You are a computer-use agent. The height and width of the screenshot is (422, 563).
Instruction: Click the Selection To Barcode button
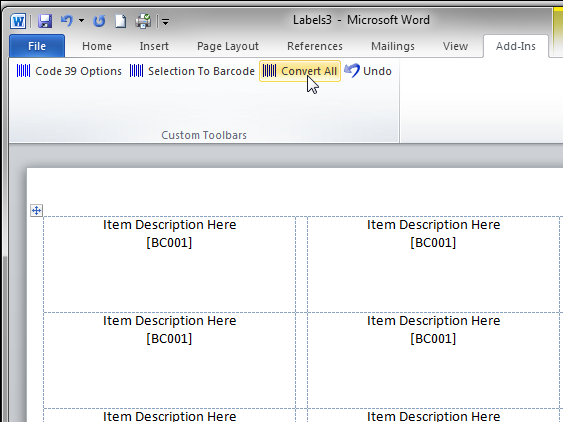(192, 71)
